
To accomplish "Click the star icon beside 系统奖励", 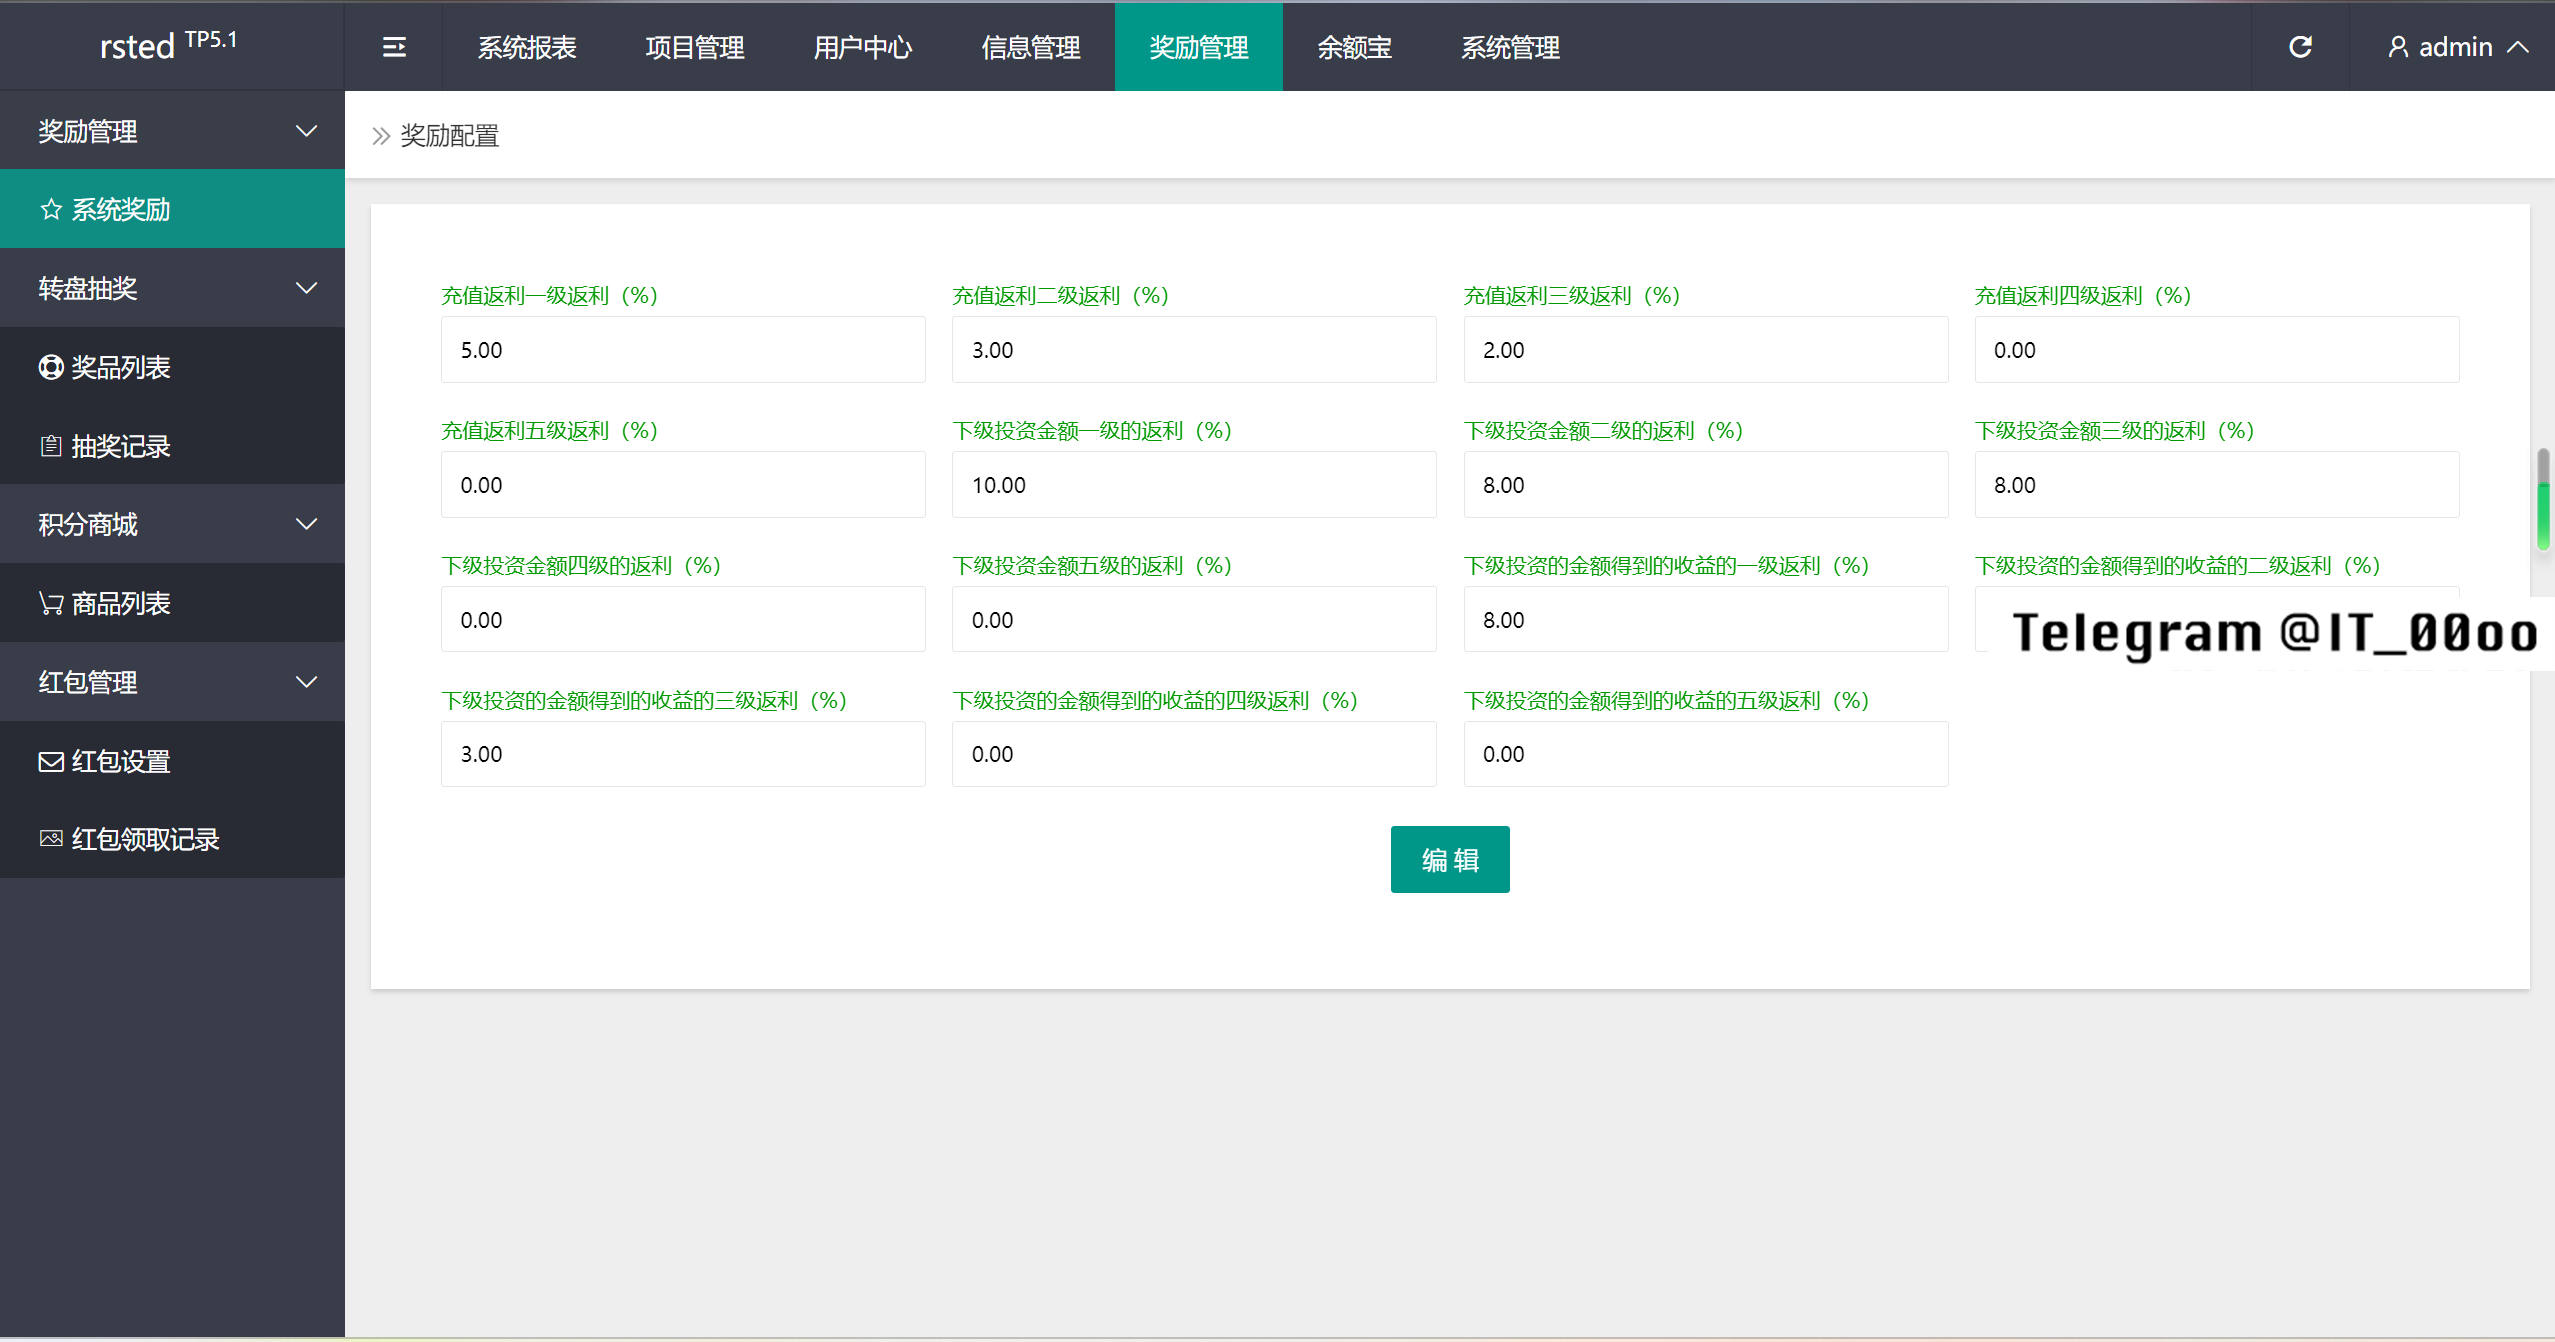I will [51, 209].
